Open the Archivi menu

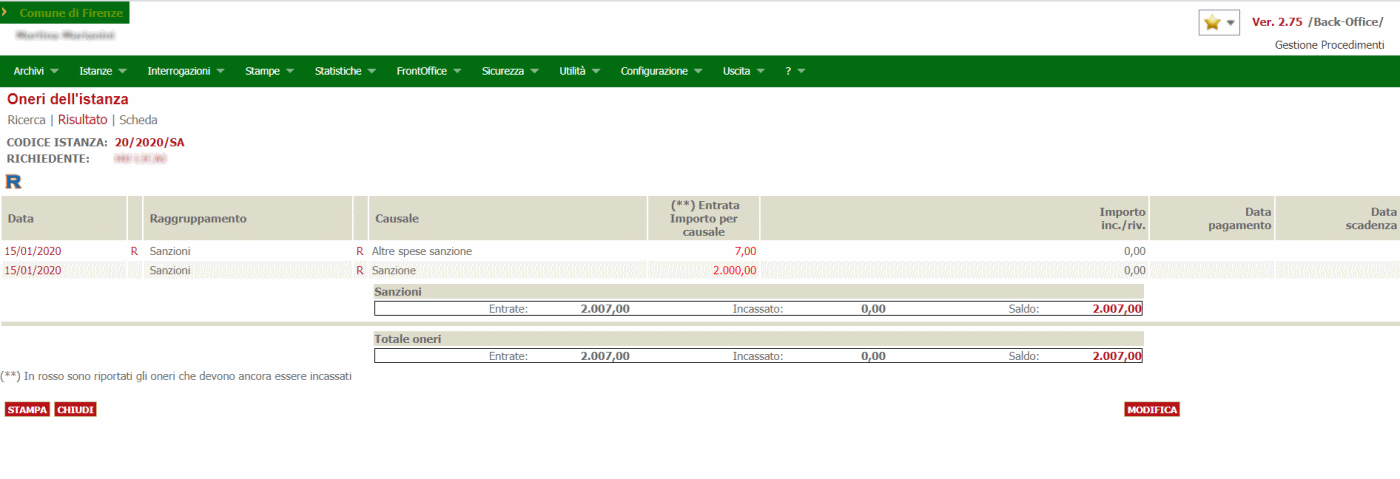(35, 71)
